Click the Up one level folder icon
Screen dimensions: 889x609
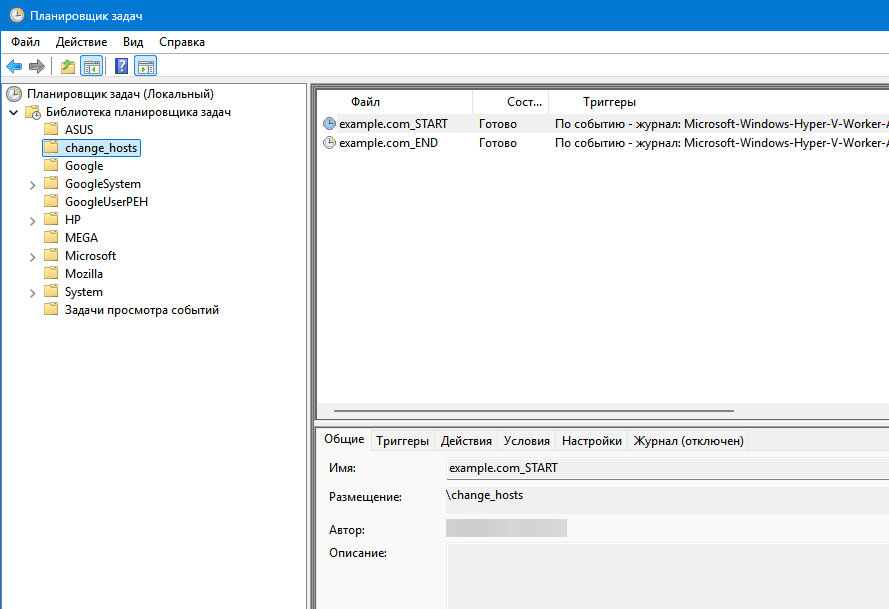(x=67, y=67)
